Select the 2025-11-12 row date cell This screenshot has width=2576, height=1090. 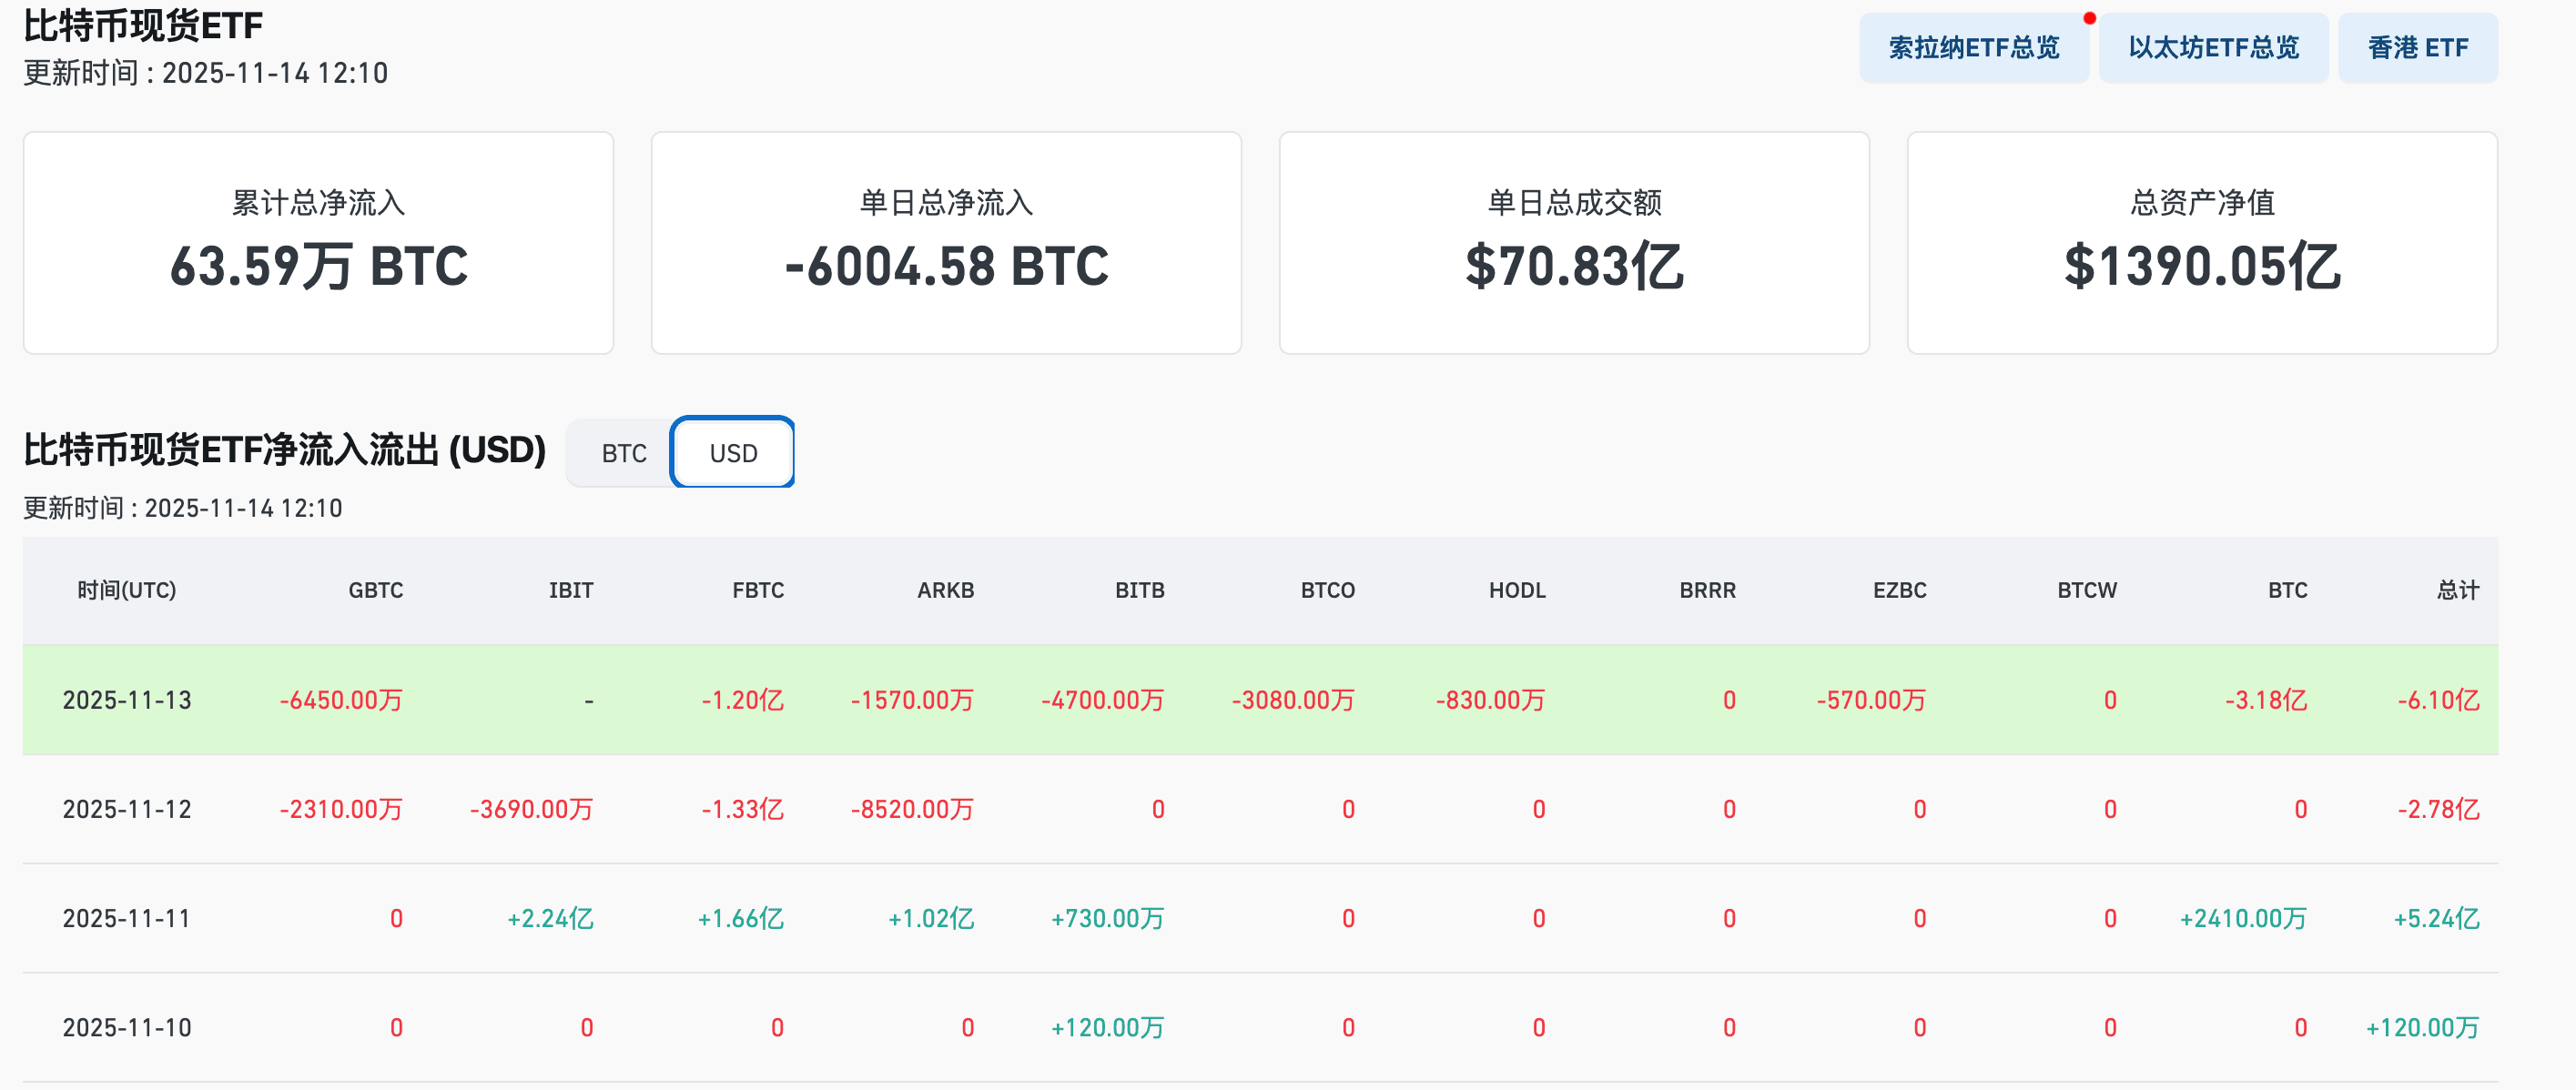point(127,808)
